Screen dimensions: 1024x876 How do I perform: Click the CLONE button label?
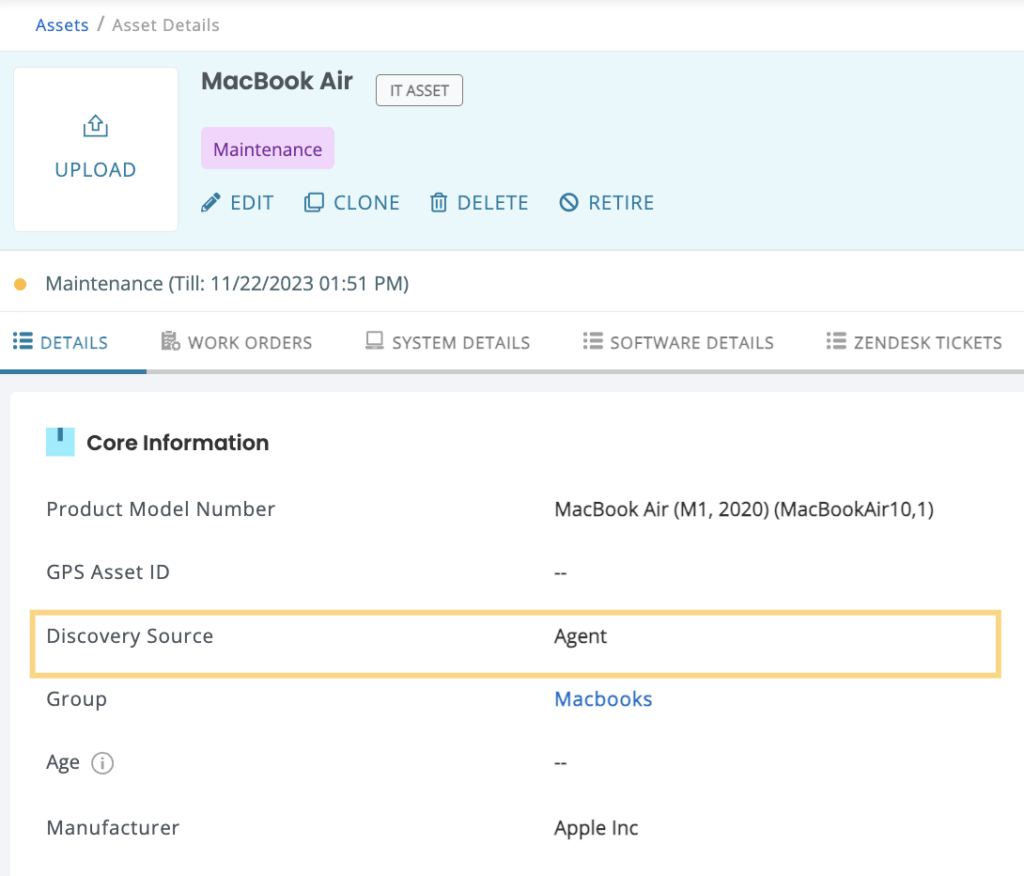(366, 203)
